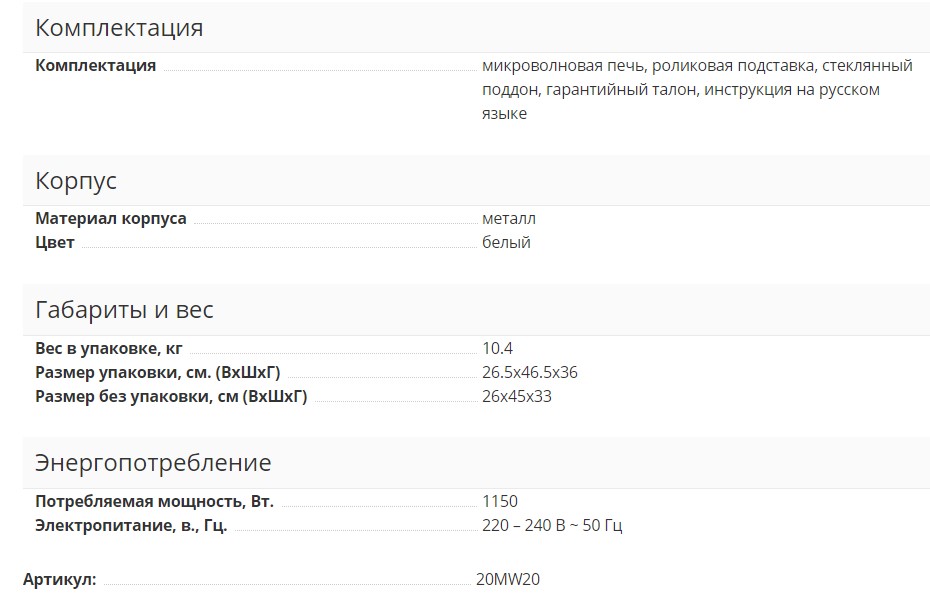
Task: Select the Потребляемая мощность label
Action: (154, 502)
